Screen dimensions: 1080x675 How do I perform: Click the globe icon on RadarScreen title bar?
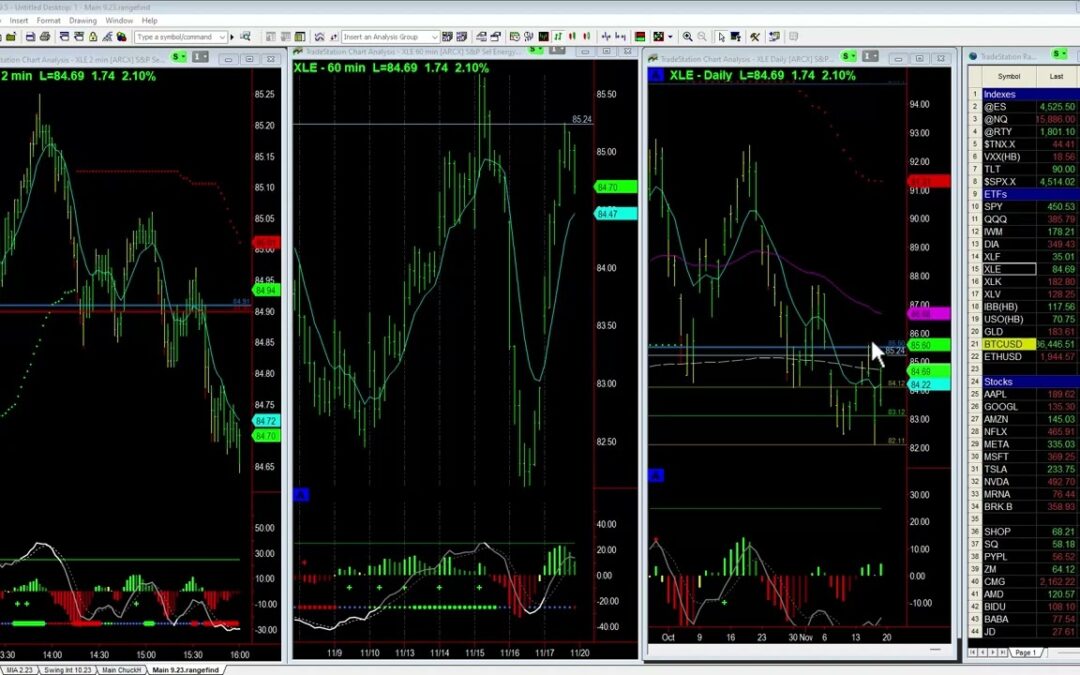973,56
